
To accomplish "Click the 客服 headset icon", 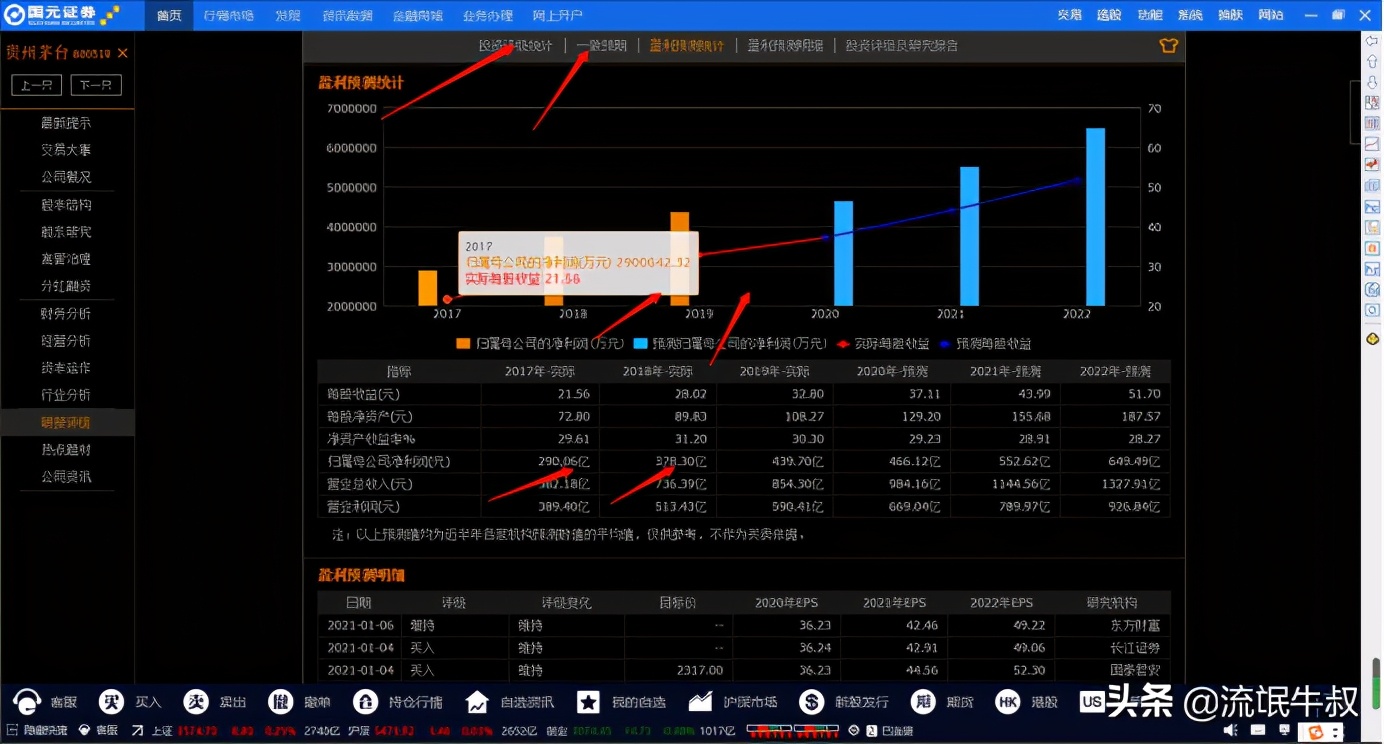I will click(28, 701).
